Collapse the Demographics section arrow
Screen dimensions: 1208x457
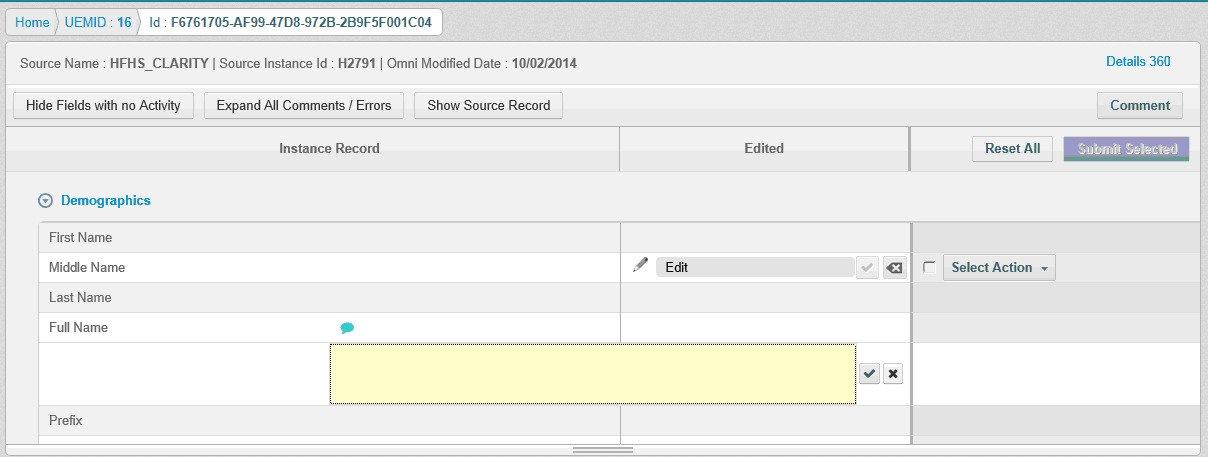[45, 201]
